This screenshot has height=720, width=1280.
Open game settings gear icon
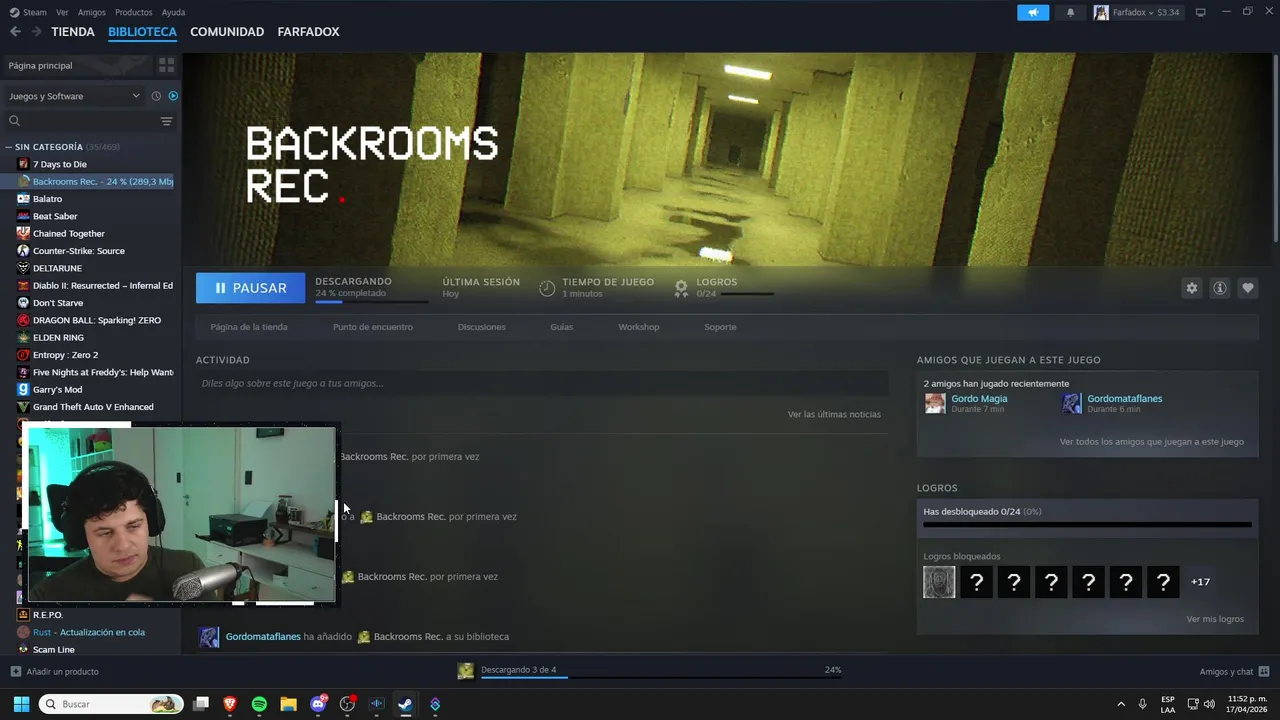(1191, 288)
